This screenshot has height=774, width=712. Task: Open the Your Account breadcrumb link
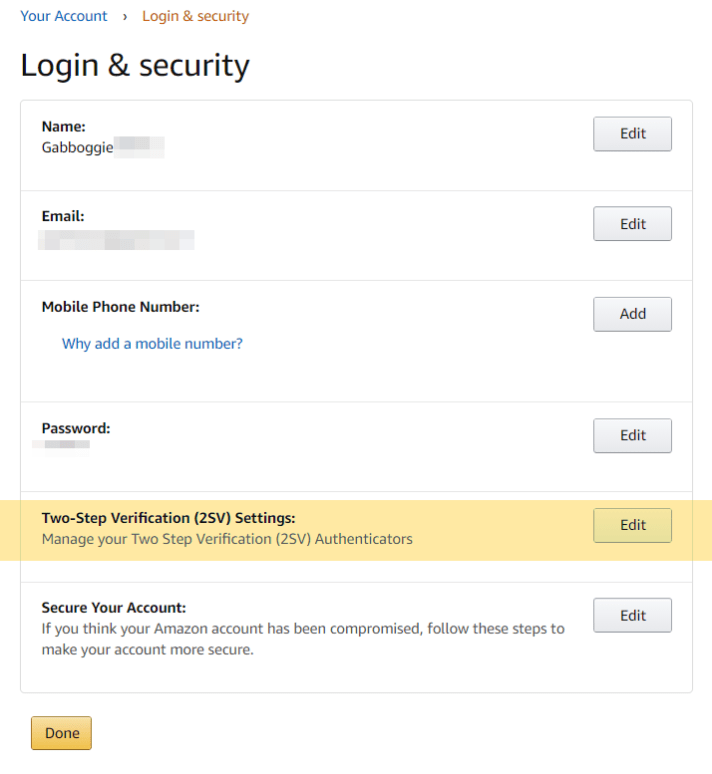click(x=64, y=16)
